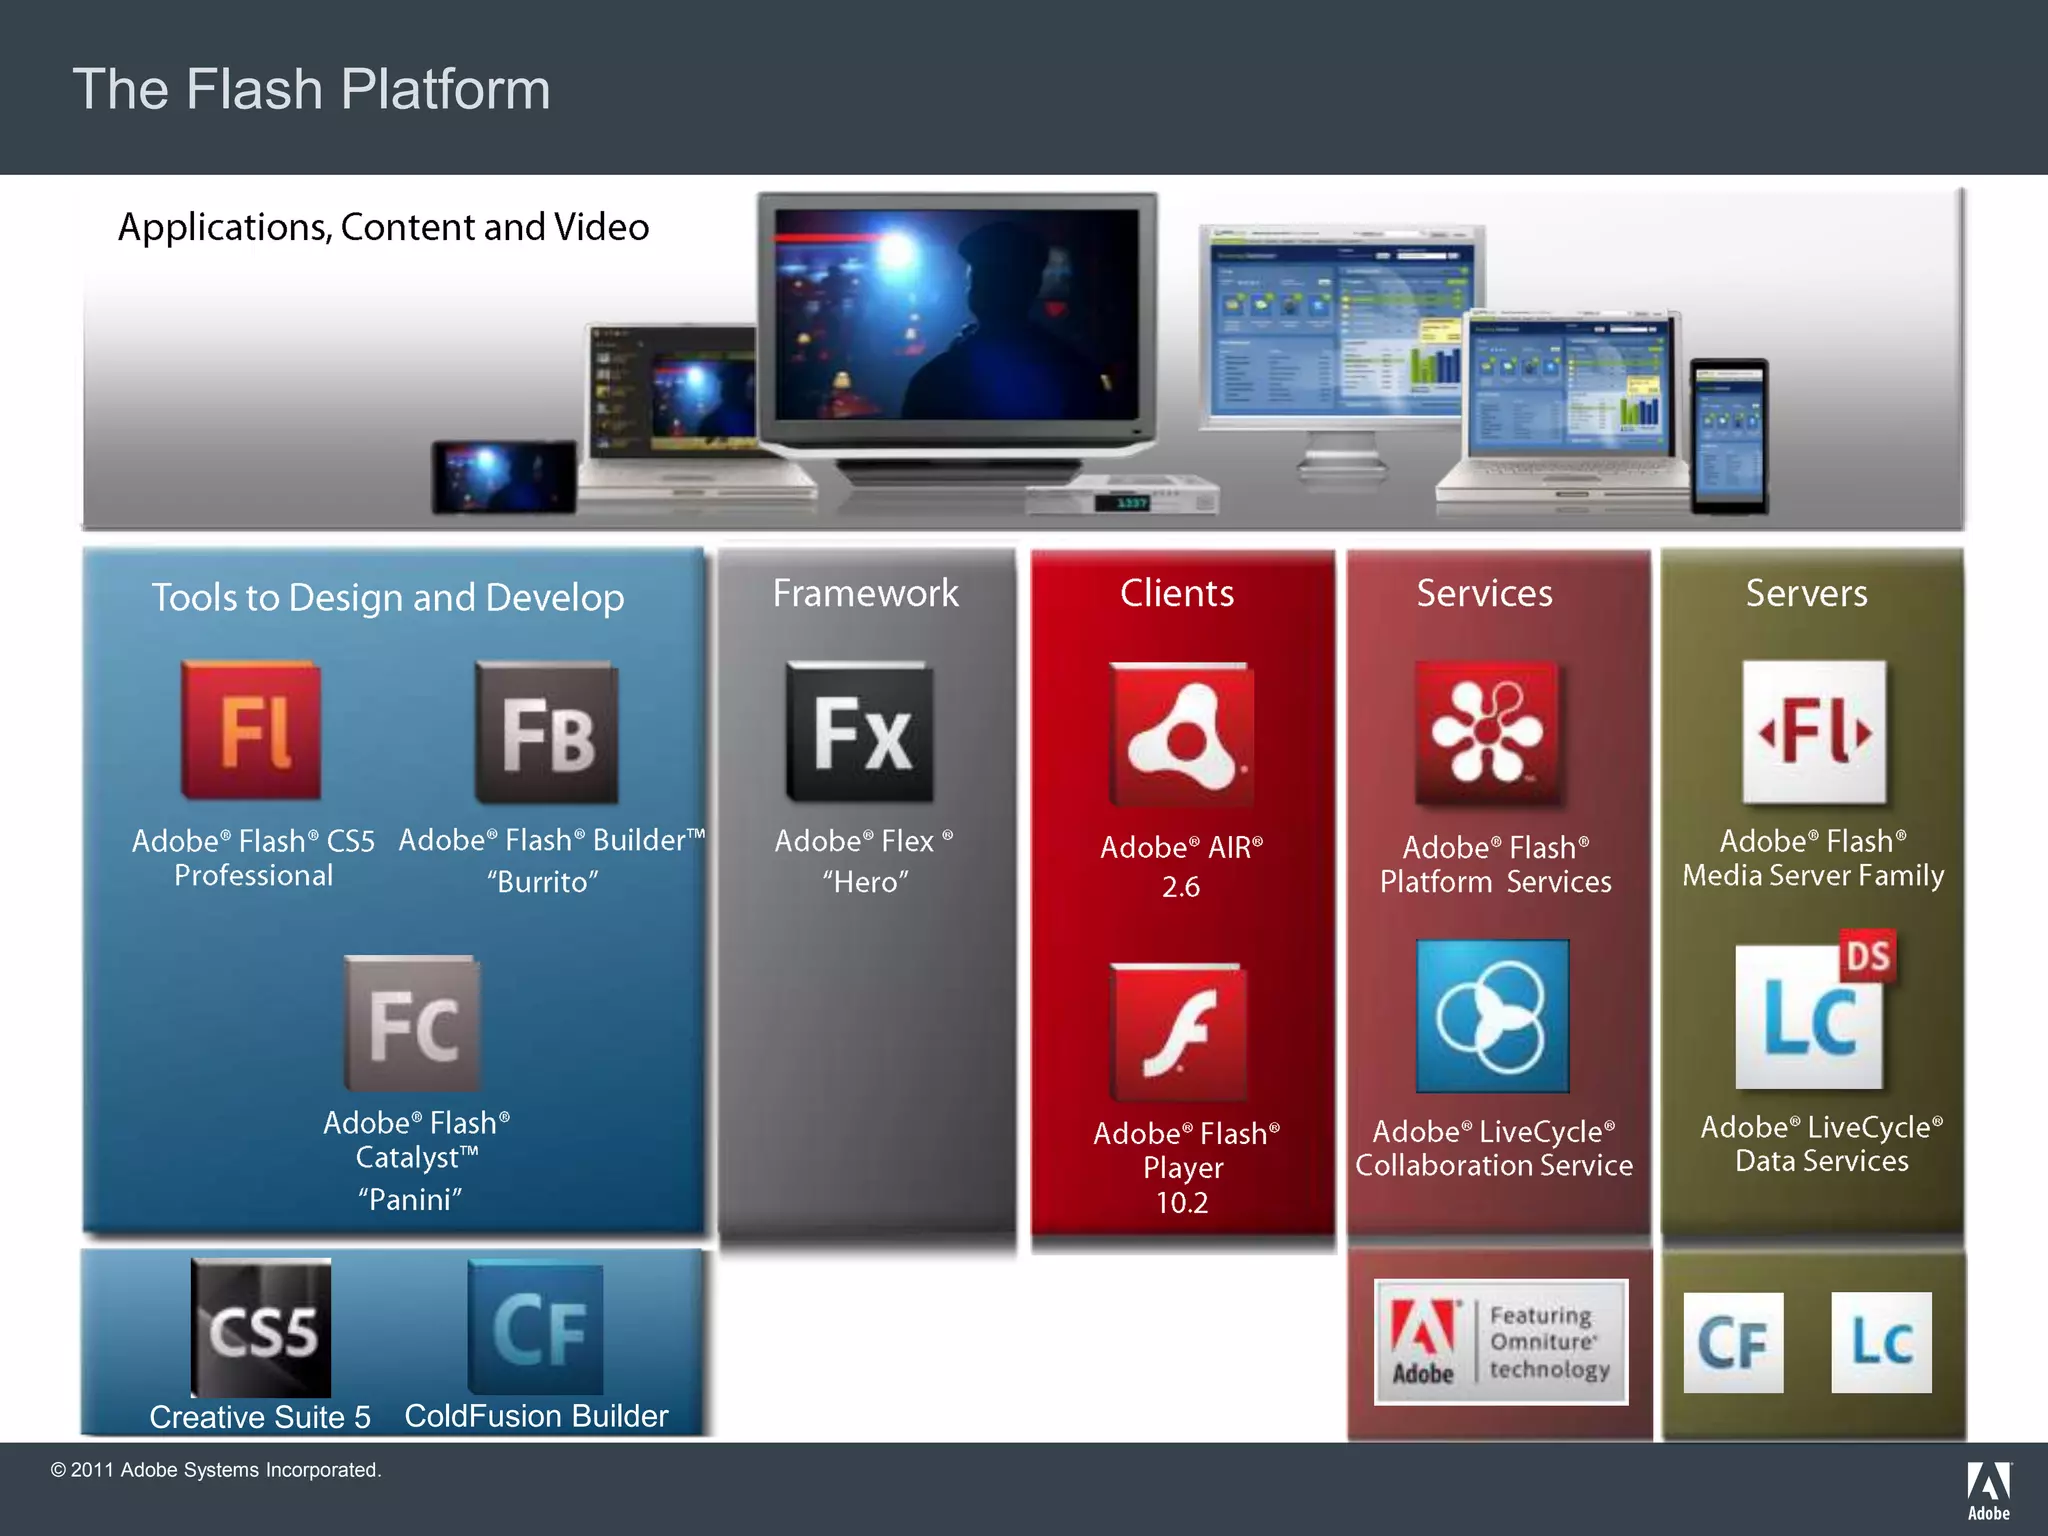Select 'Applications, Content and Video' heading
Viewport: 2048px width, 1536px height.
pyautogui.click(x=383, y=227)
